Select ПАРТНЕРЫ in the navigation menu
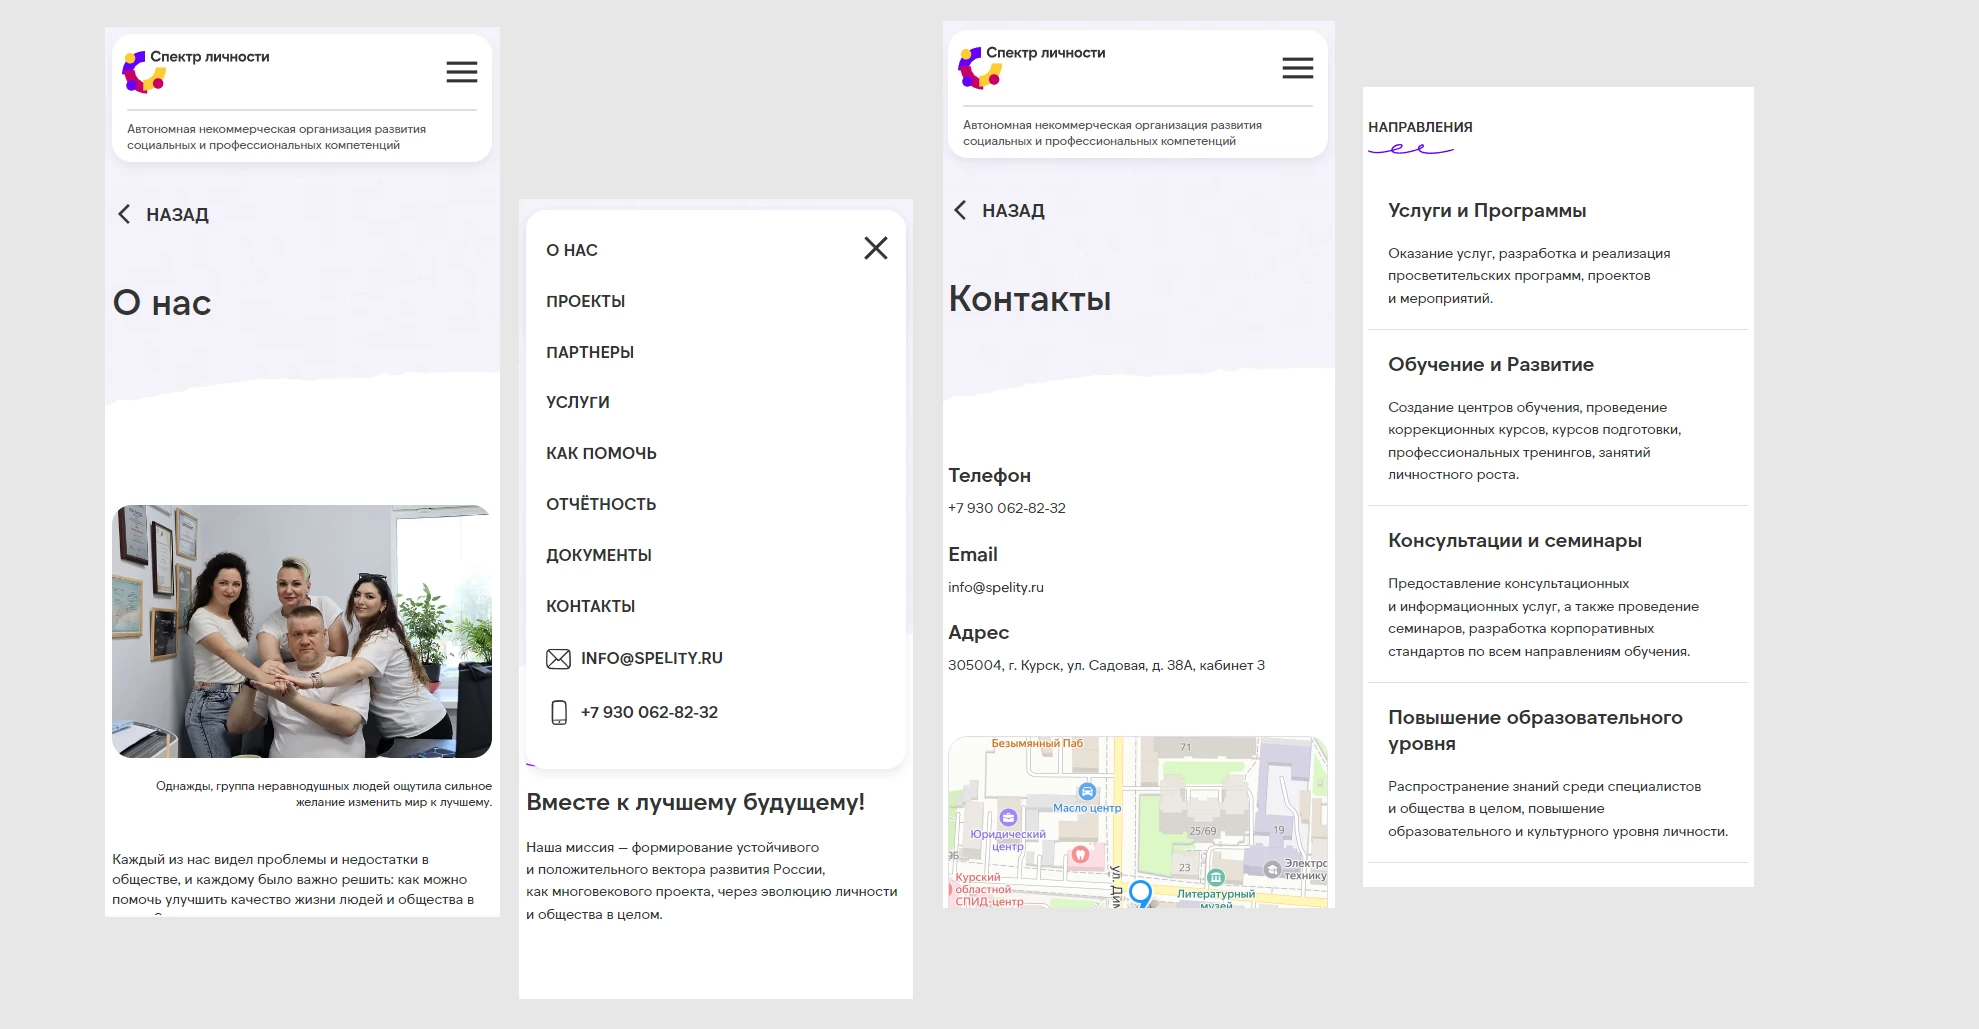Viewport: 1979px width, 1029px height. (x=588, y=351)
